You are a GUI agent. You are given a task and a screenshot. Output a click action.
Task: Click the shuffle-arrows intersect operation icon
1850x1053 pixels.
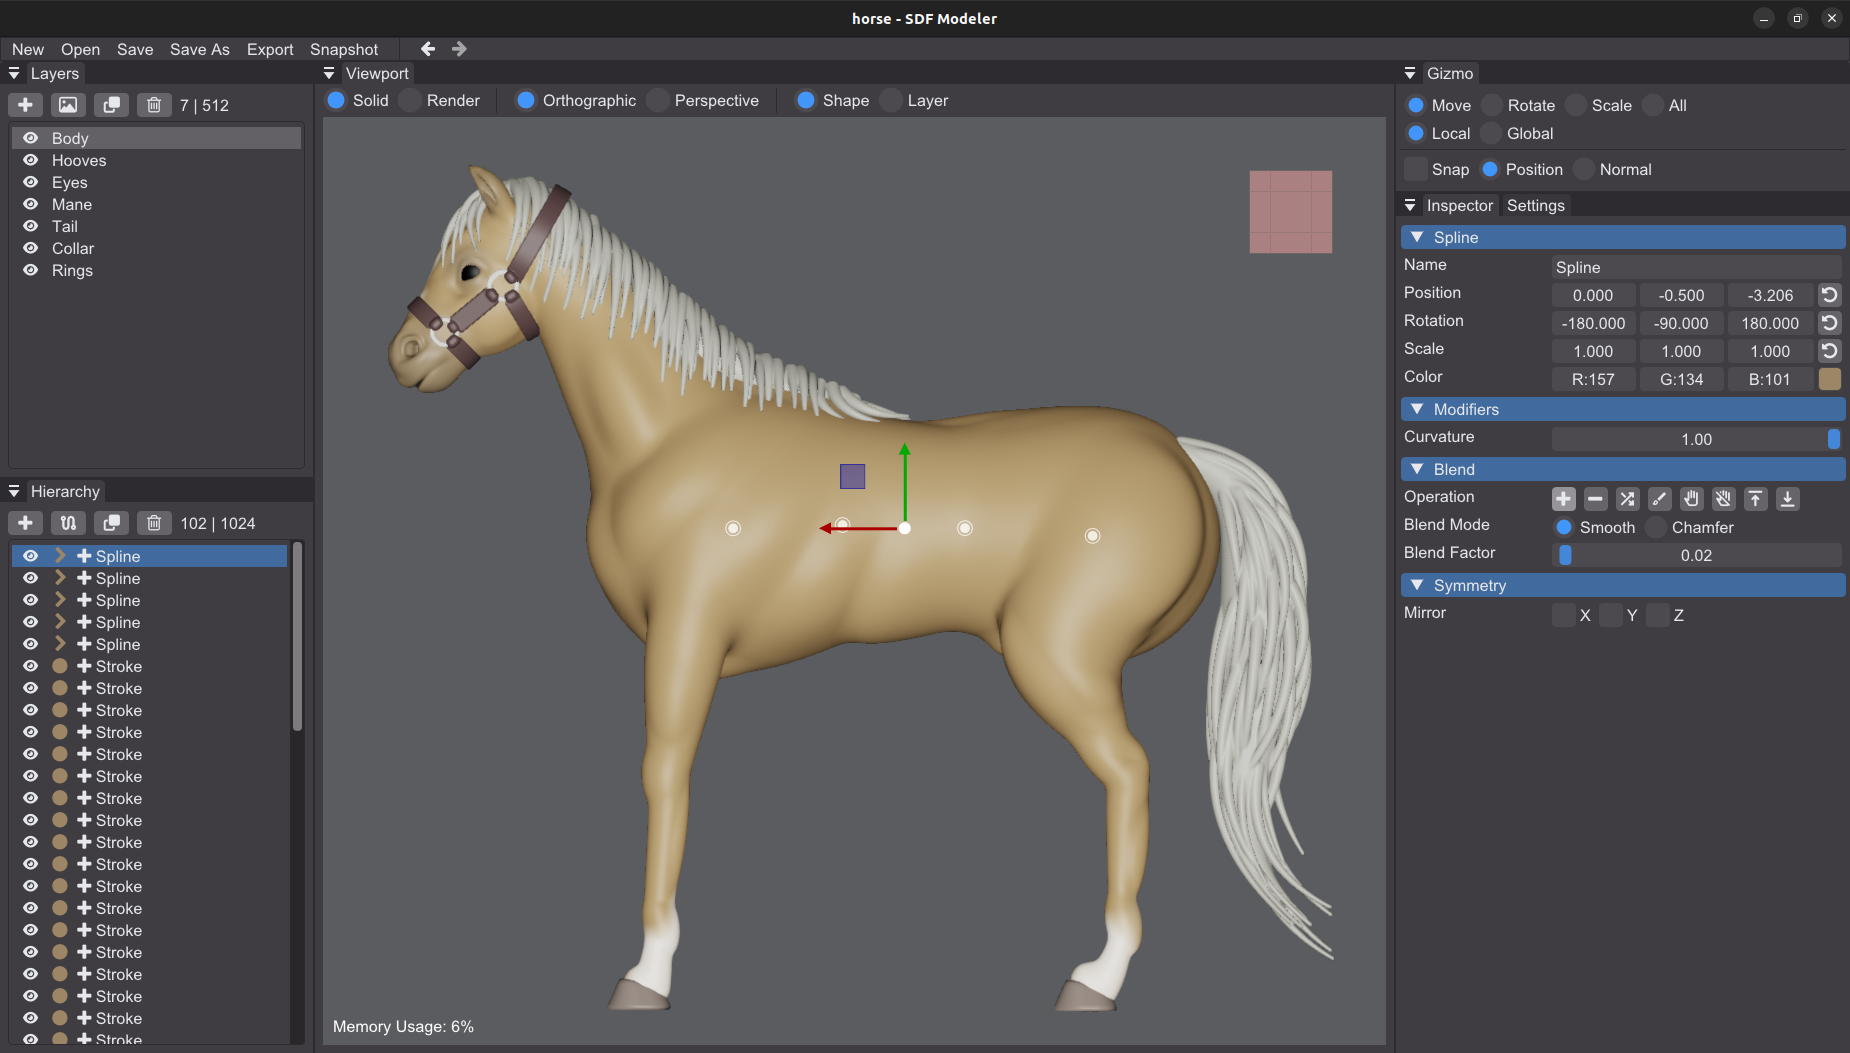coord(1628,498)
